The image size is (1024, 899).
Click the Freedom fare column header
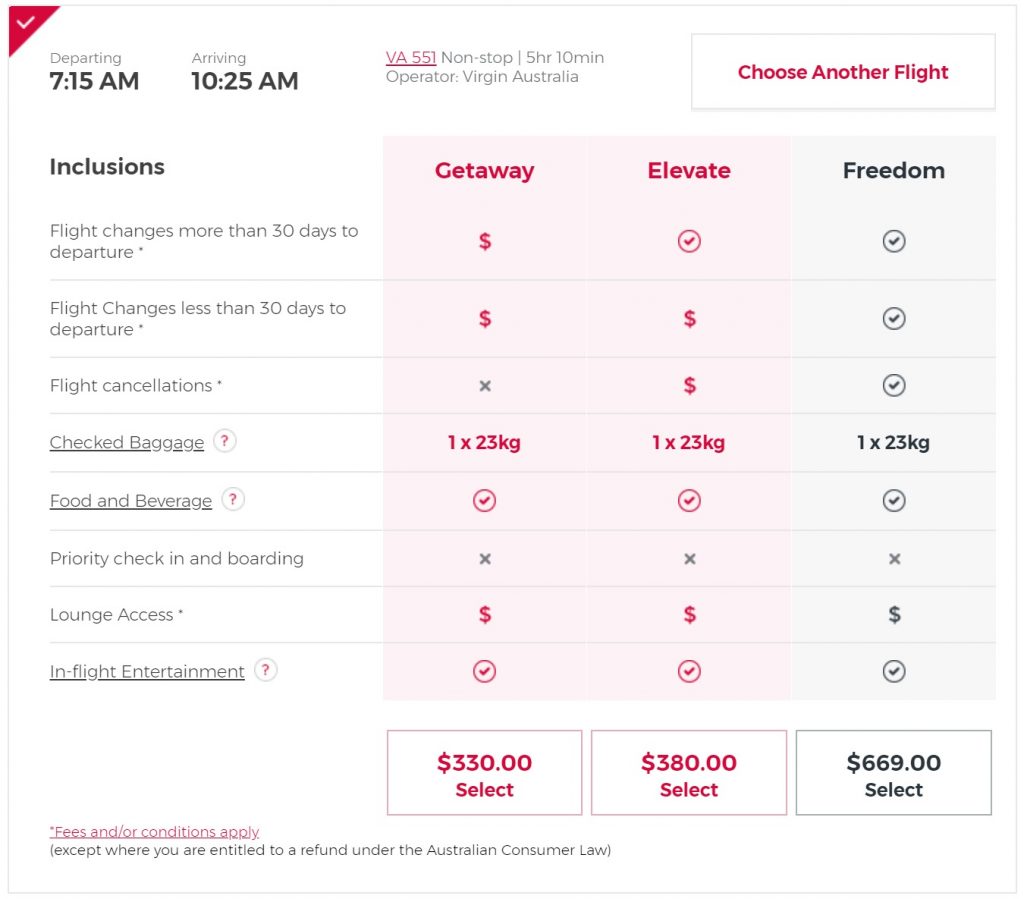coord(893,170)
